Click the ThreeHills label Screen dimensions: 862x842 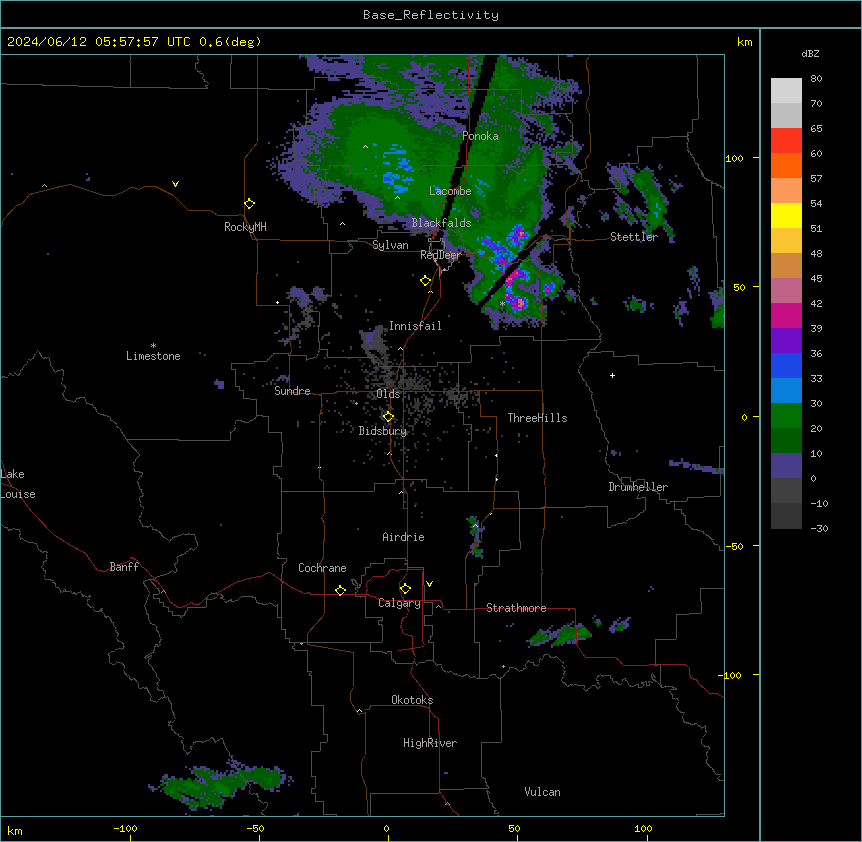point(537,418)
